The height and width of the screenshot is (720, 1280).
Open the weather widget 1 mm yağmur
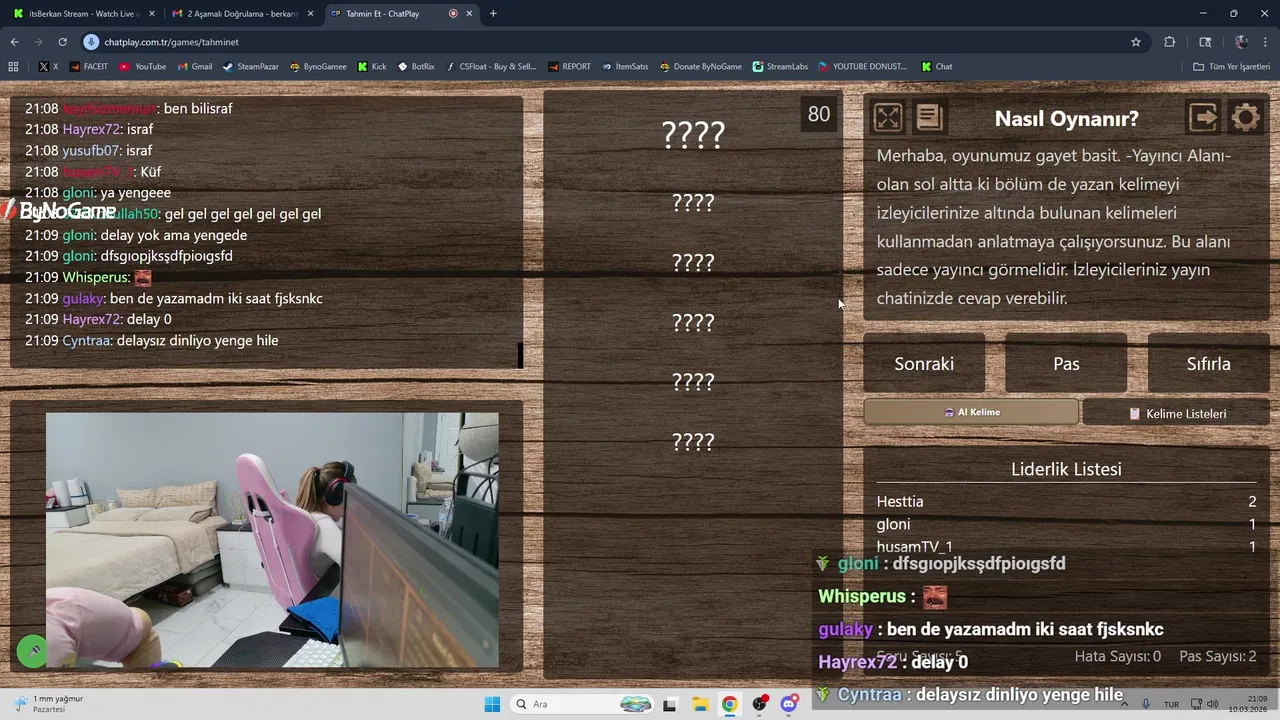[x=50, y=704]
